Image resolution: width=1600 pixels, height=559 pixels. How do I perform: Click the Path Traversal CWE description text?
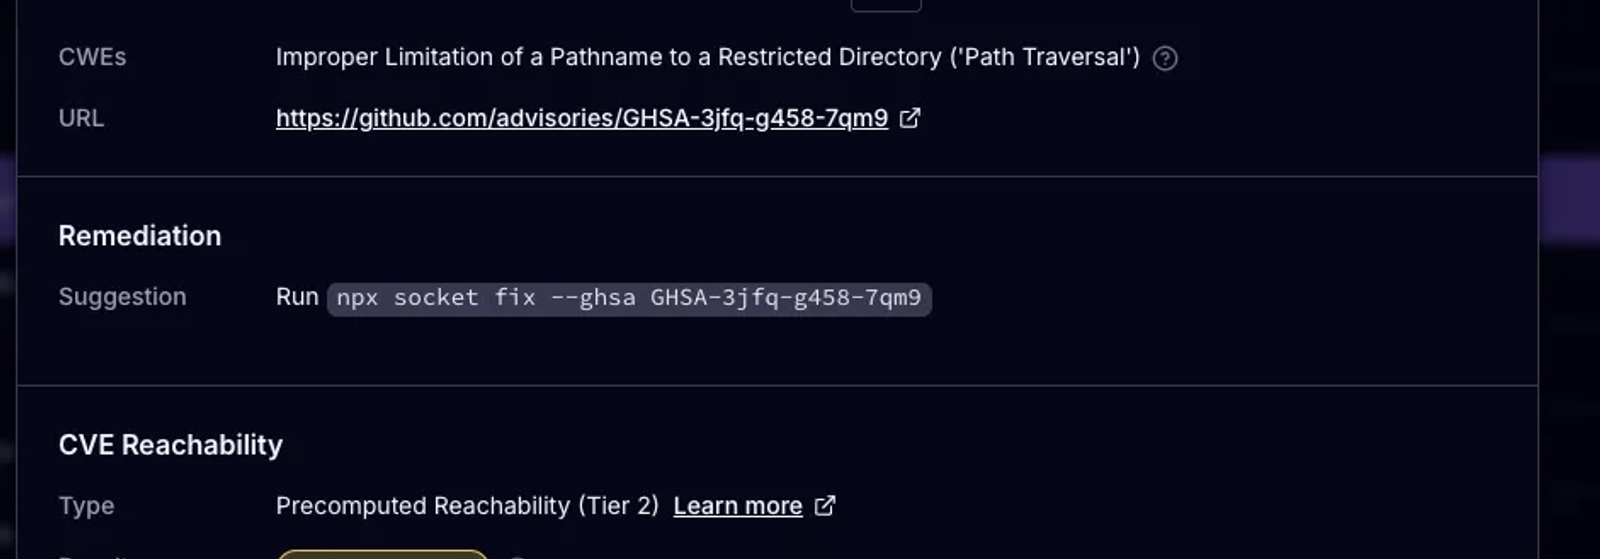tap(708, 57)
